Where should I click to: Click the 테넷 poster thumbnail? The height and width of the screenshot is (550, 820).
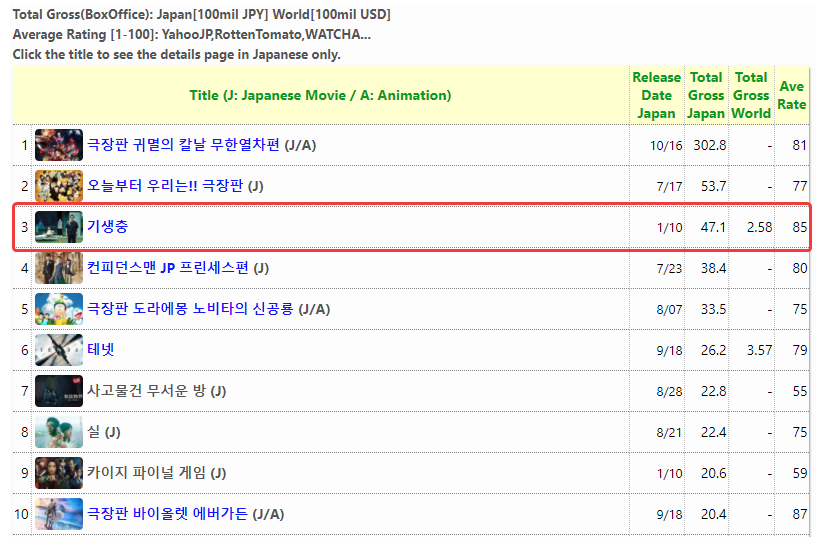point(59,350)
